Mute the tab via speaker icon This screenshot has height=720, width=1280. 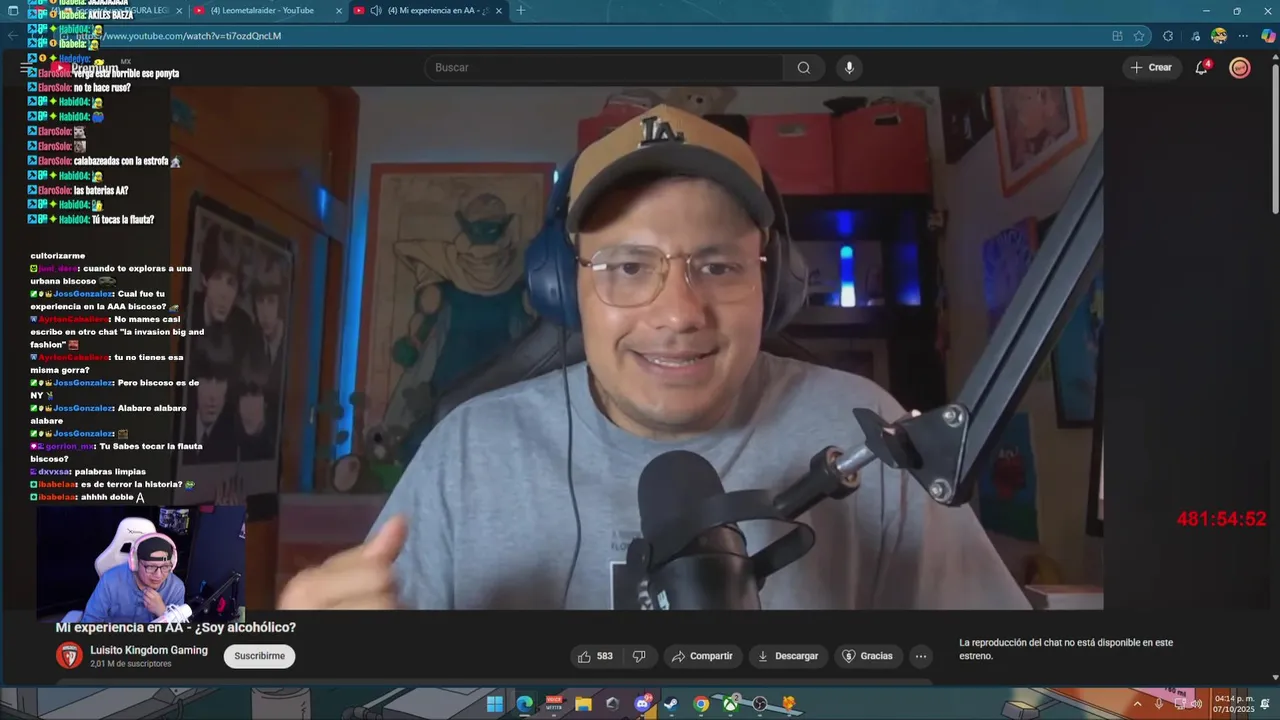coord(375,10)
